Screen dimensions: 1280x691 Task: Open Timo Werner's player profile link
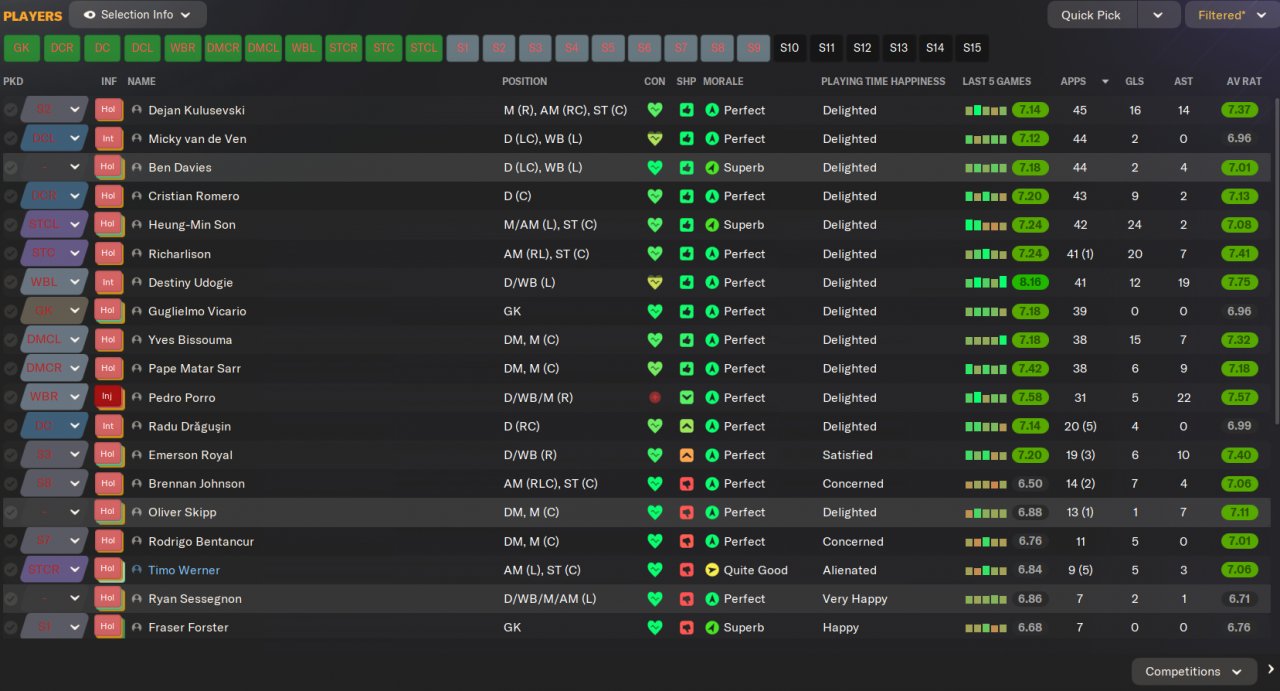coord(184,570)
